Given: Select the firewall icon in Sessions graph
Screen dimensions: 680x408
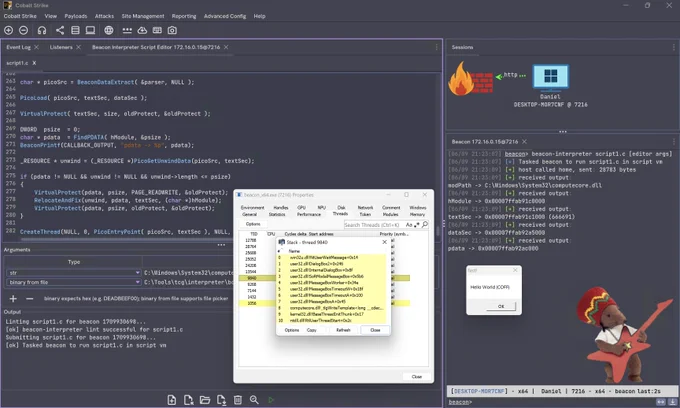Looking at the screenshot, I should (470, 79).
